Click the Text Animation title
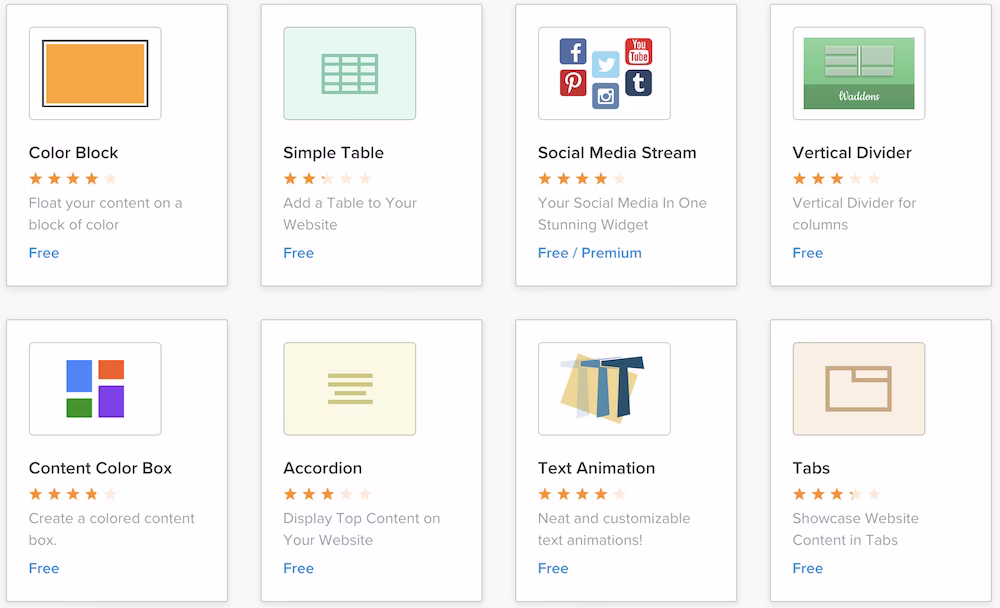 pos(596,468)
